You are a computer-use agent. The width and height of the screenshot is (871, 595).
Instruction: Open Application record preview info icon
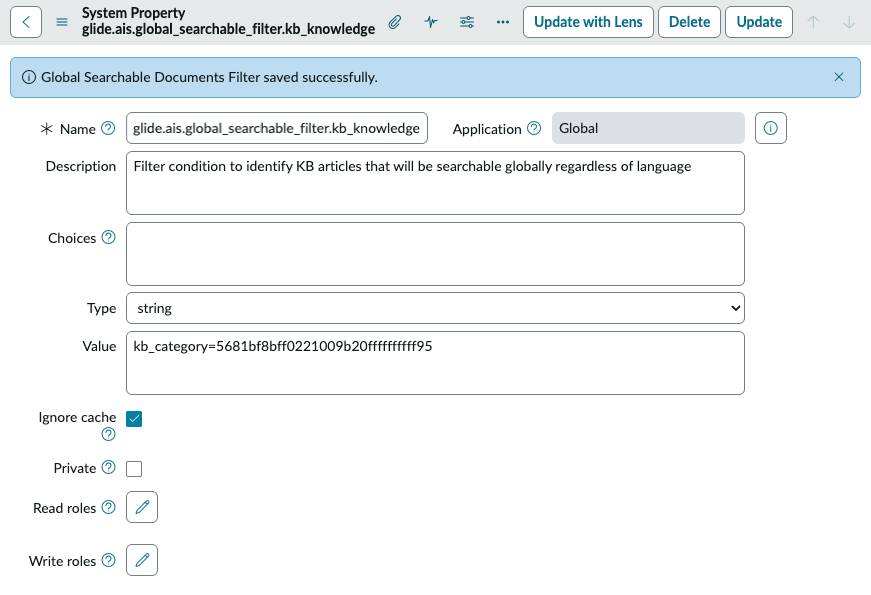click(770, 128)
